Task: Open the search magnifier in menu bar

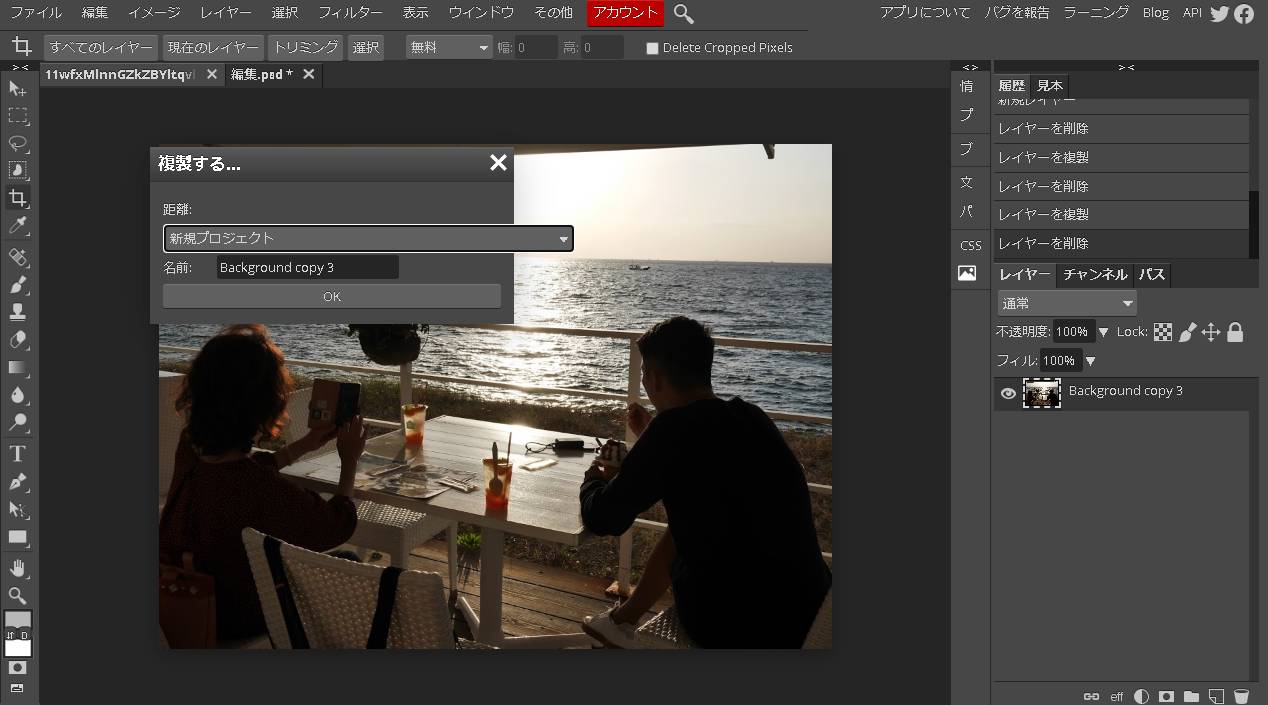Action: [x=684, y=13]
